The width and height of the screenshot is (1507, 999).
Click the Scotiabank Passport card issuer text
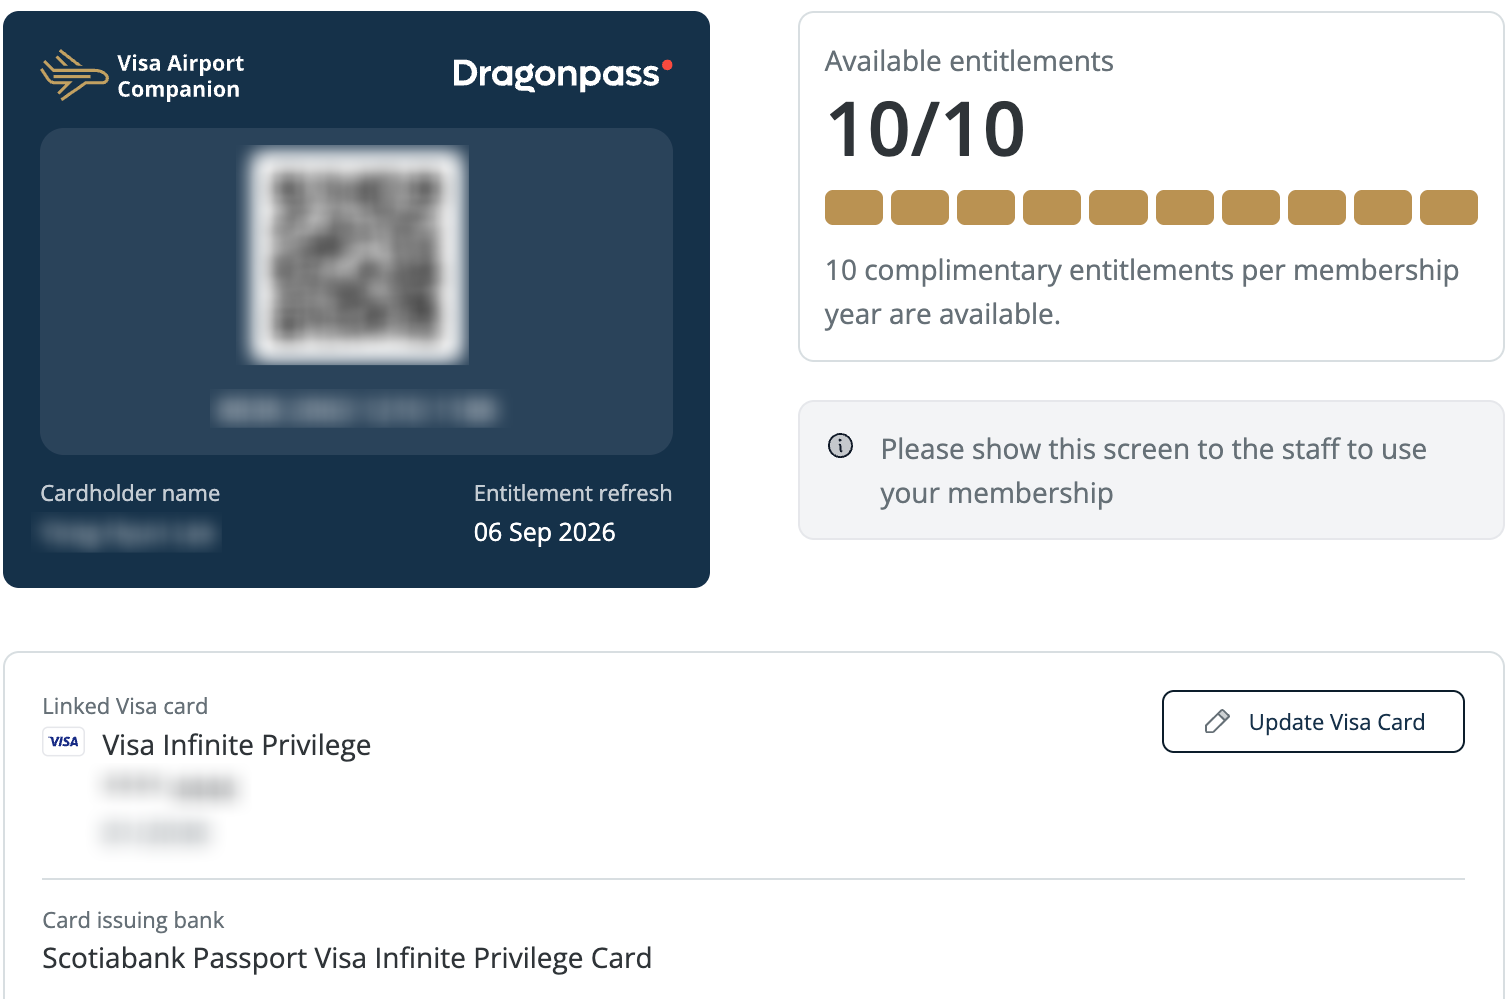347,958
